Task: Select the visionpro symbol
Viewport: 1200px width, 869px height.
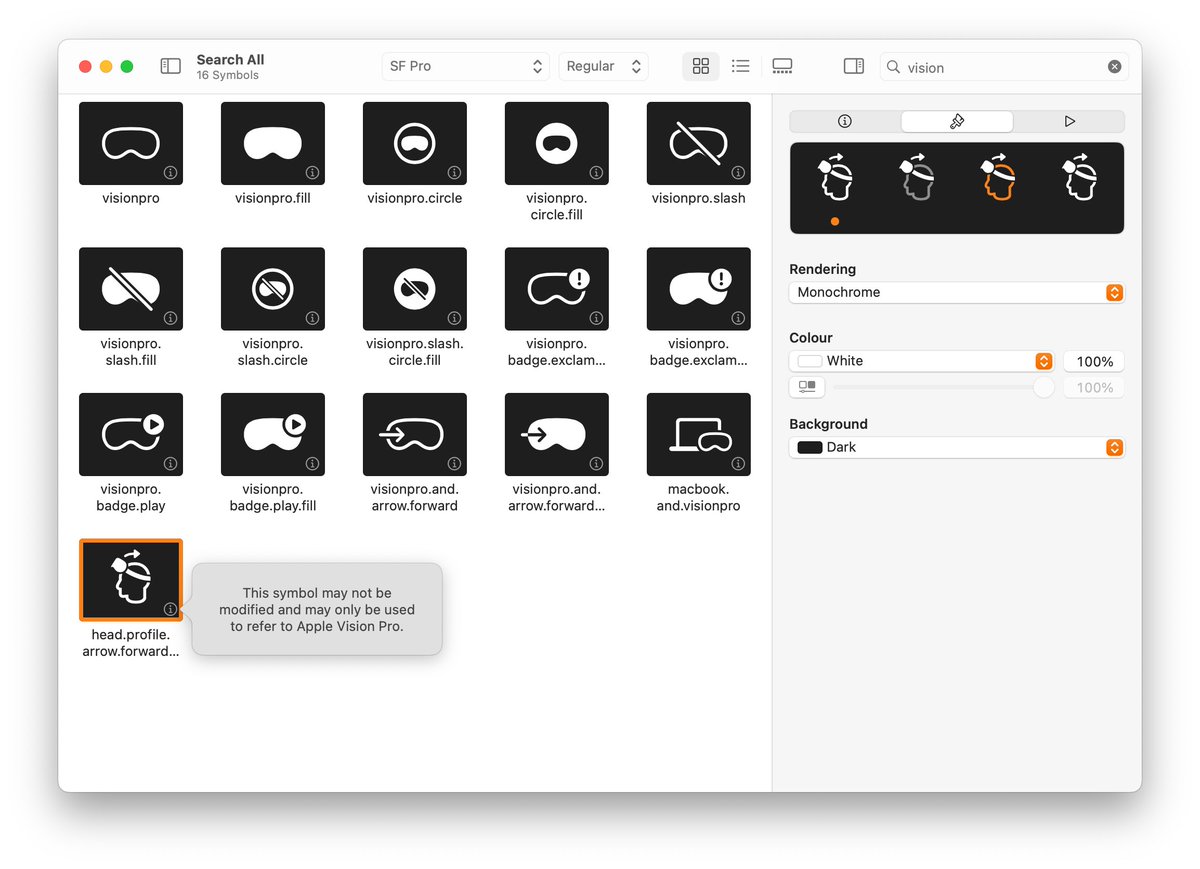Action: point(131,143)
